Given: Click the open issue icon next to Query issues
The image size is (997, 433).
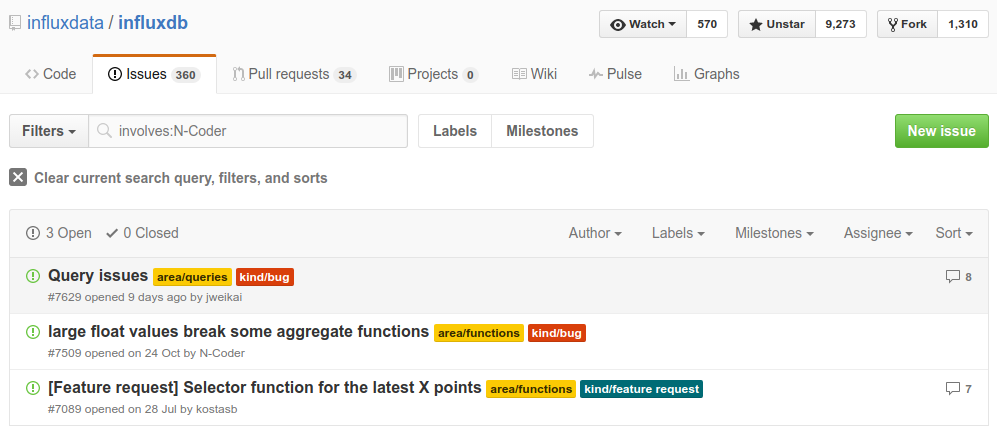Looking at the screenshot, I should [x=32, y=276].
